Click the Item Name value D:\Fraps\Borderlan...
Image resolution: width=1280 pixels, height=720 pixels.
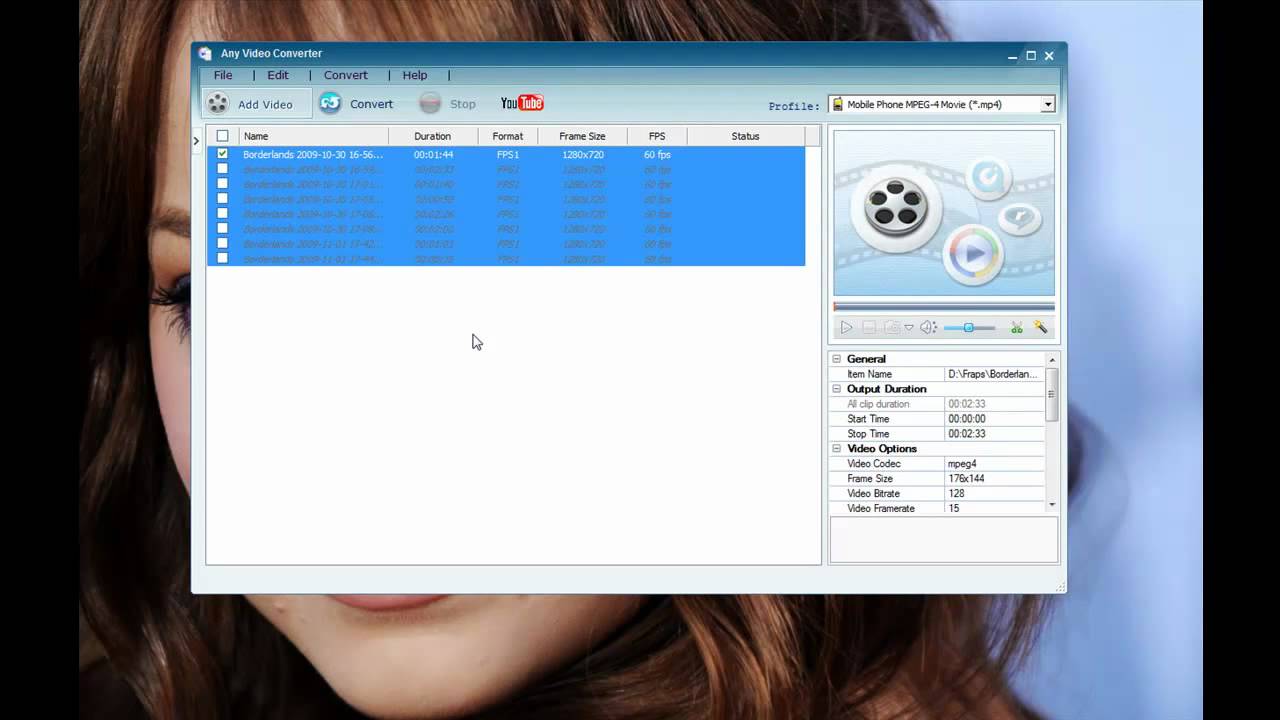(994, 374)
